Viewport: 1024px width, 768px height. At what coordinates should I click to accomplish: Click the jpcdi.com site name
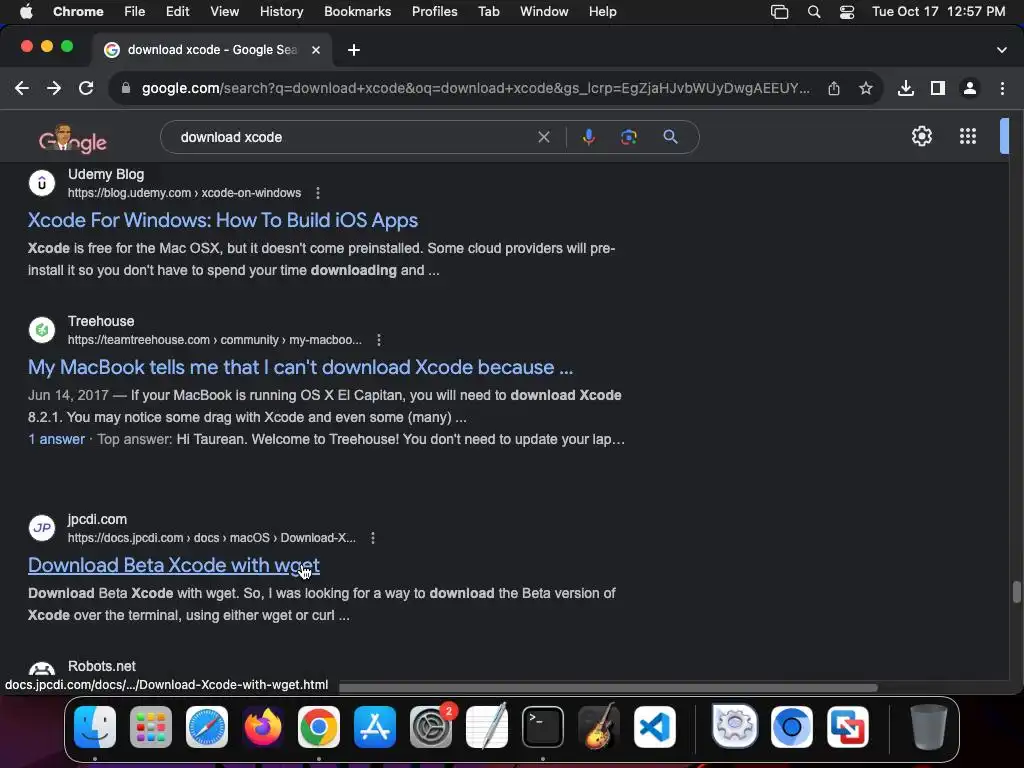coord(97,520)
